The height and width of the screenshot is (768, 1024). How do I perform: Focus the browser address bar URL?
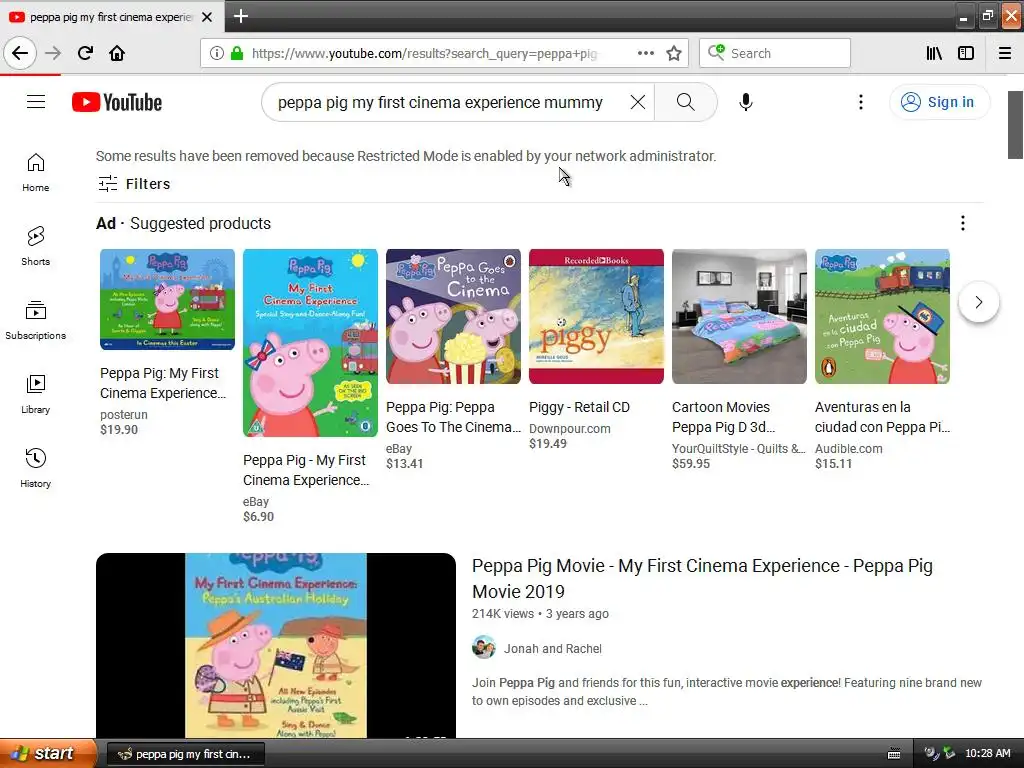pyautogui.click(x=424, y=54)
